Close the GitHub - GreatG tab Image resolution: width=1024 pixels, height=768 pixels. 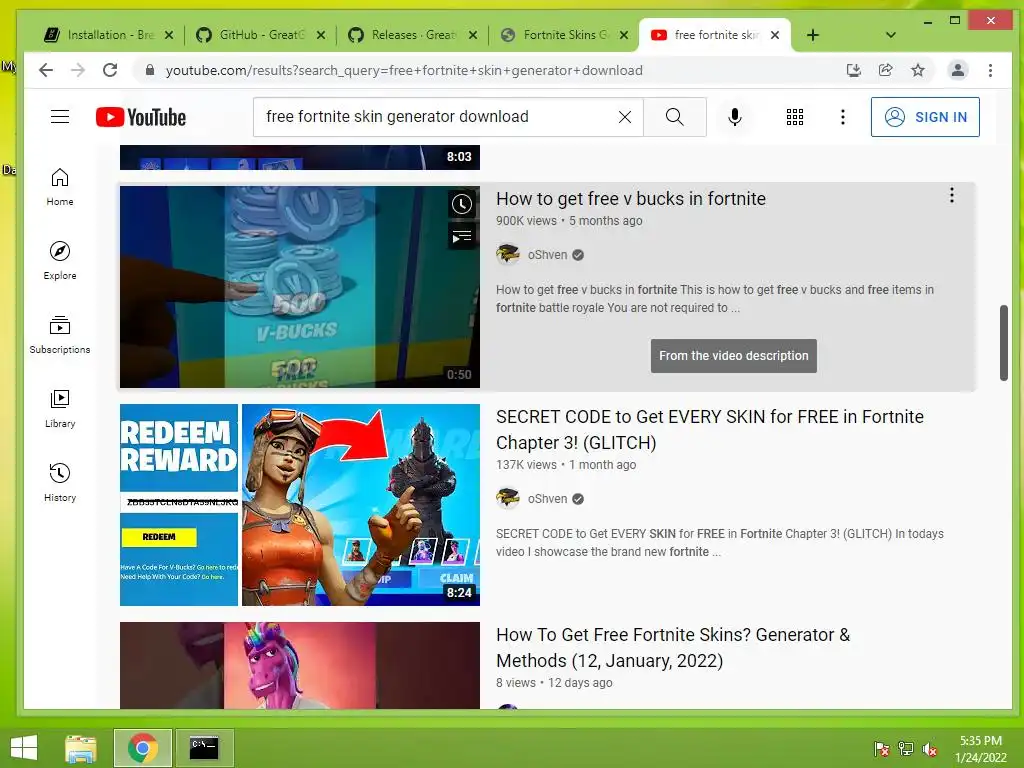321,35
